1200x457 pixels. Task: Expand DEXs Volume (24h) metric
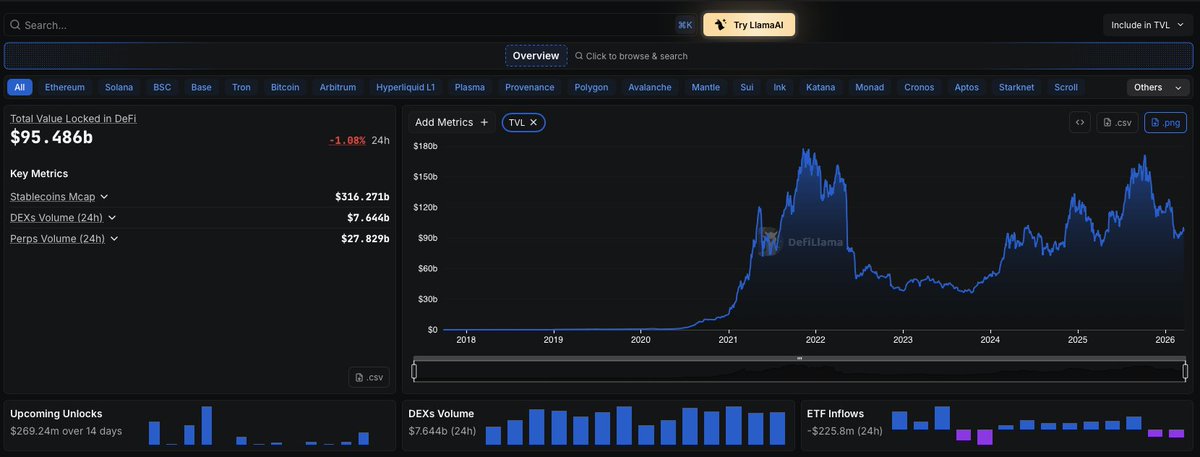pyautogui.click(x=63, y=218)
